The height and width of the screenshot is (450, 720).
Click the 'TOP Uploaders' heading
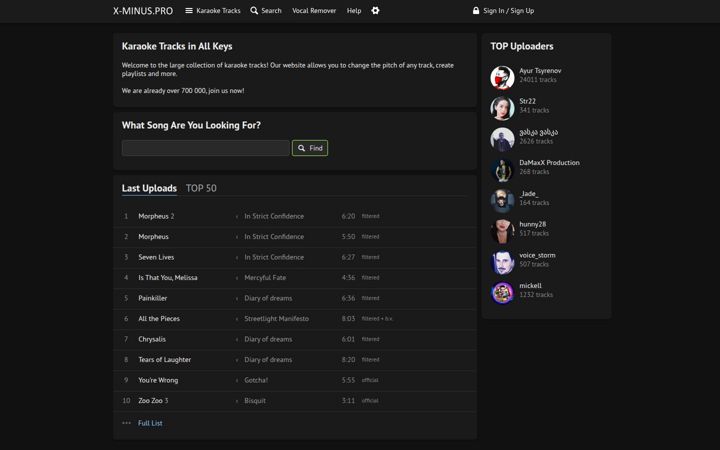tap(522, 46)
